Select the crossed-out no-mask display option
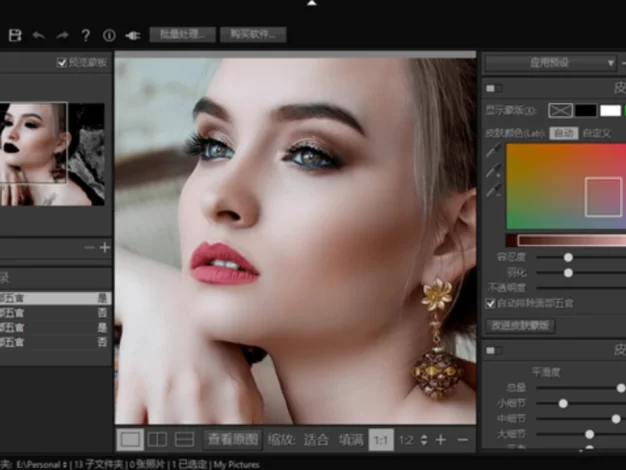Screen dimensions: 626x470 coord(560,111)
